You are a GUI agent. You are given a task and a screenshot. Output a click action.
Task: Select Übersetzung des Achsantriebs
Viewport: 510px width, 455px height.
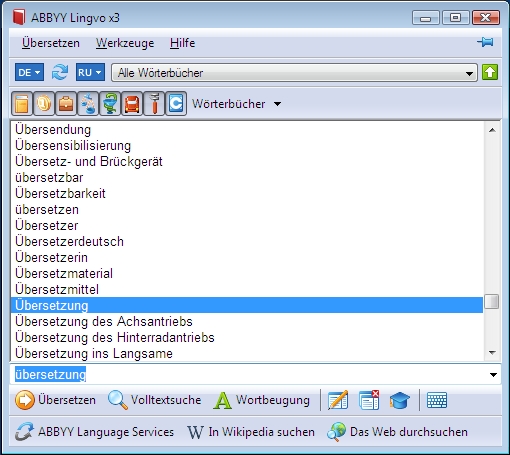(x=247, y=322)
